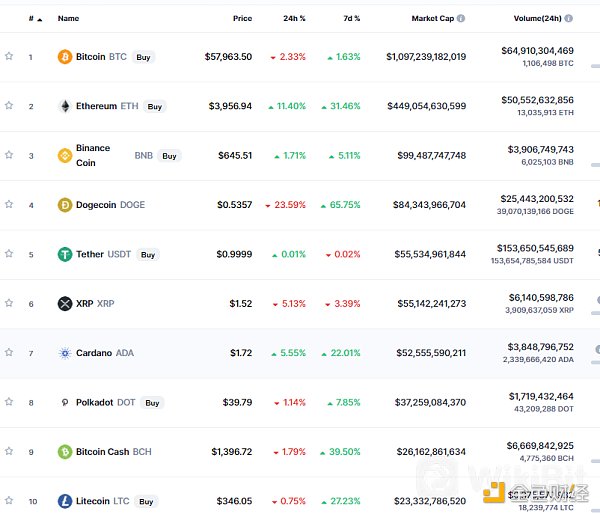Click the Dogecoin logo icon

click(x=65, y=205)
